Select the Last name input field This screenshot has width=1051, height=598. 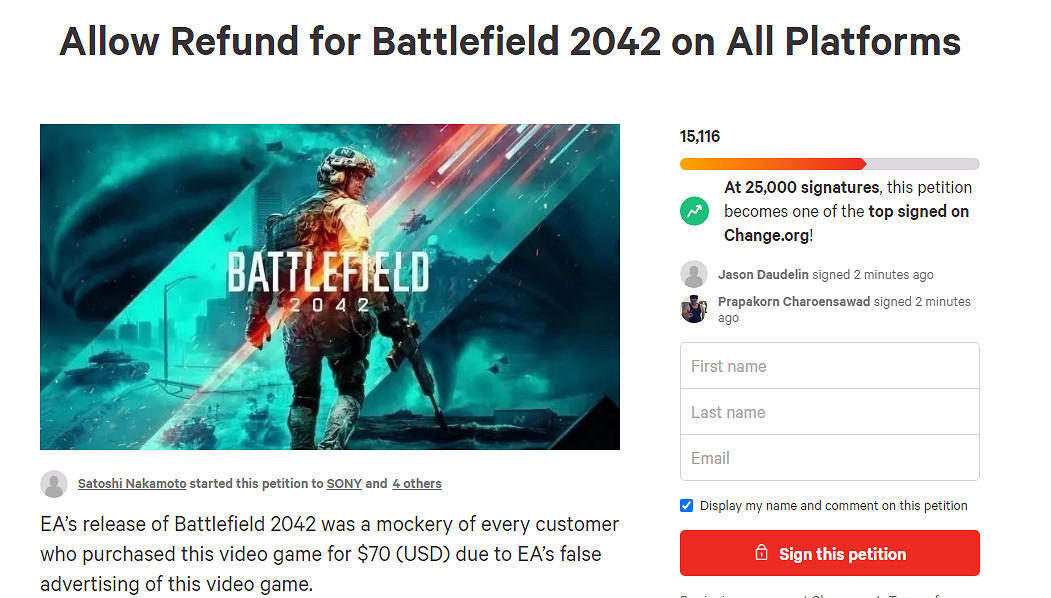point(829,412)
